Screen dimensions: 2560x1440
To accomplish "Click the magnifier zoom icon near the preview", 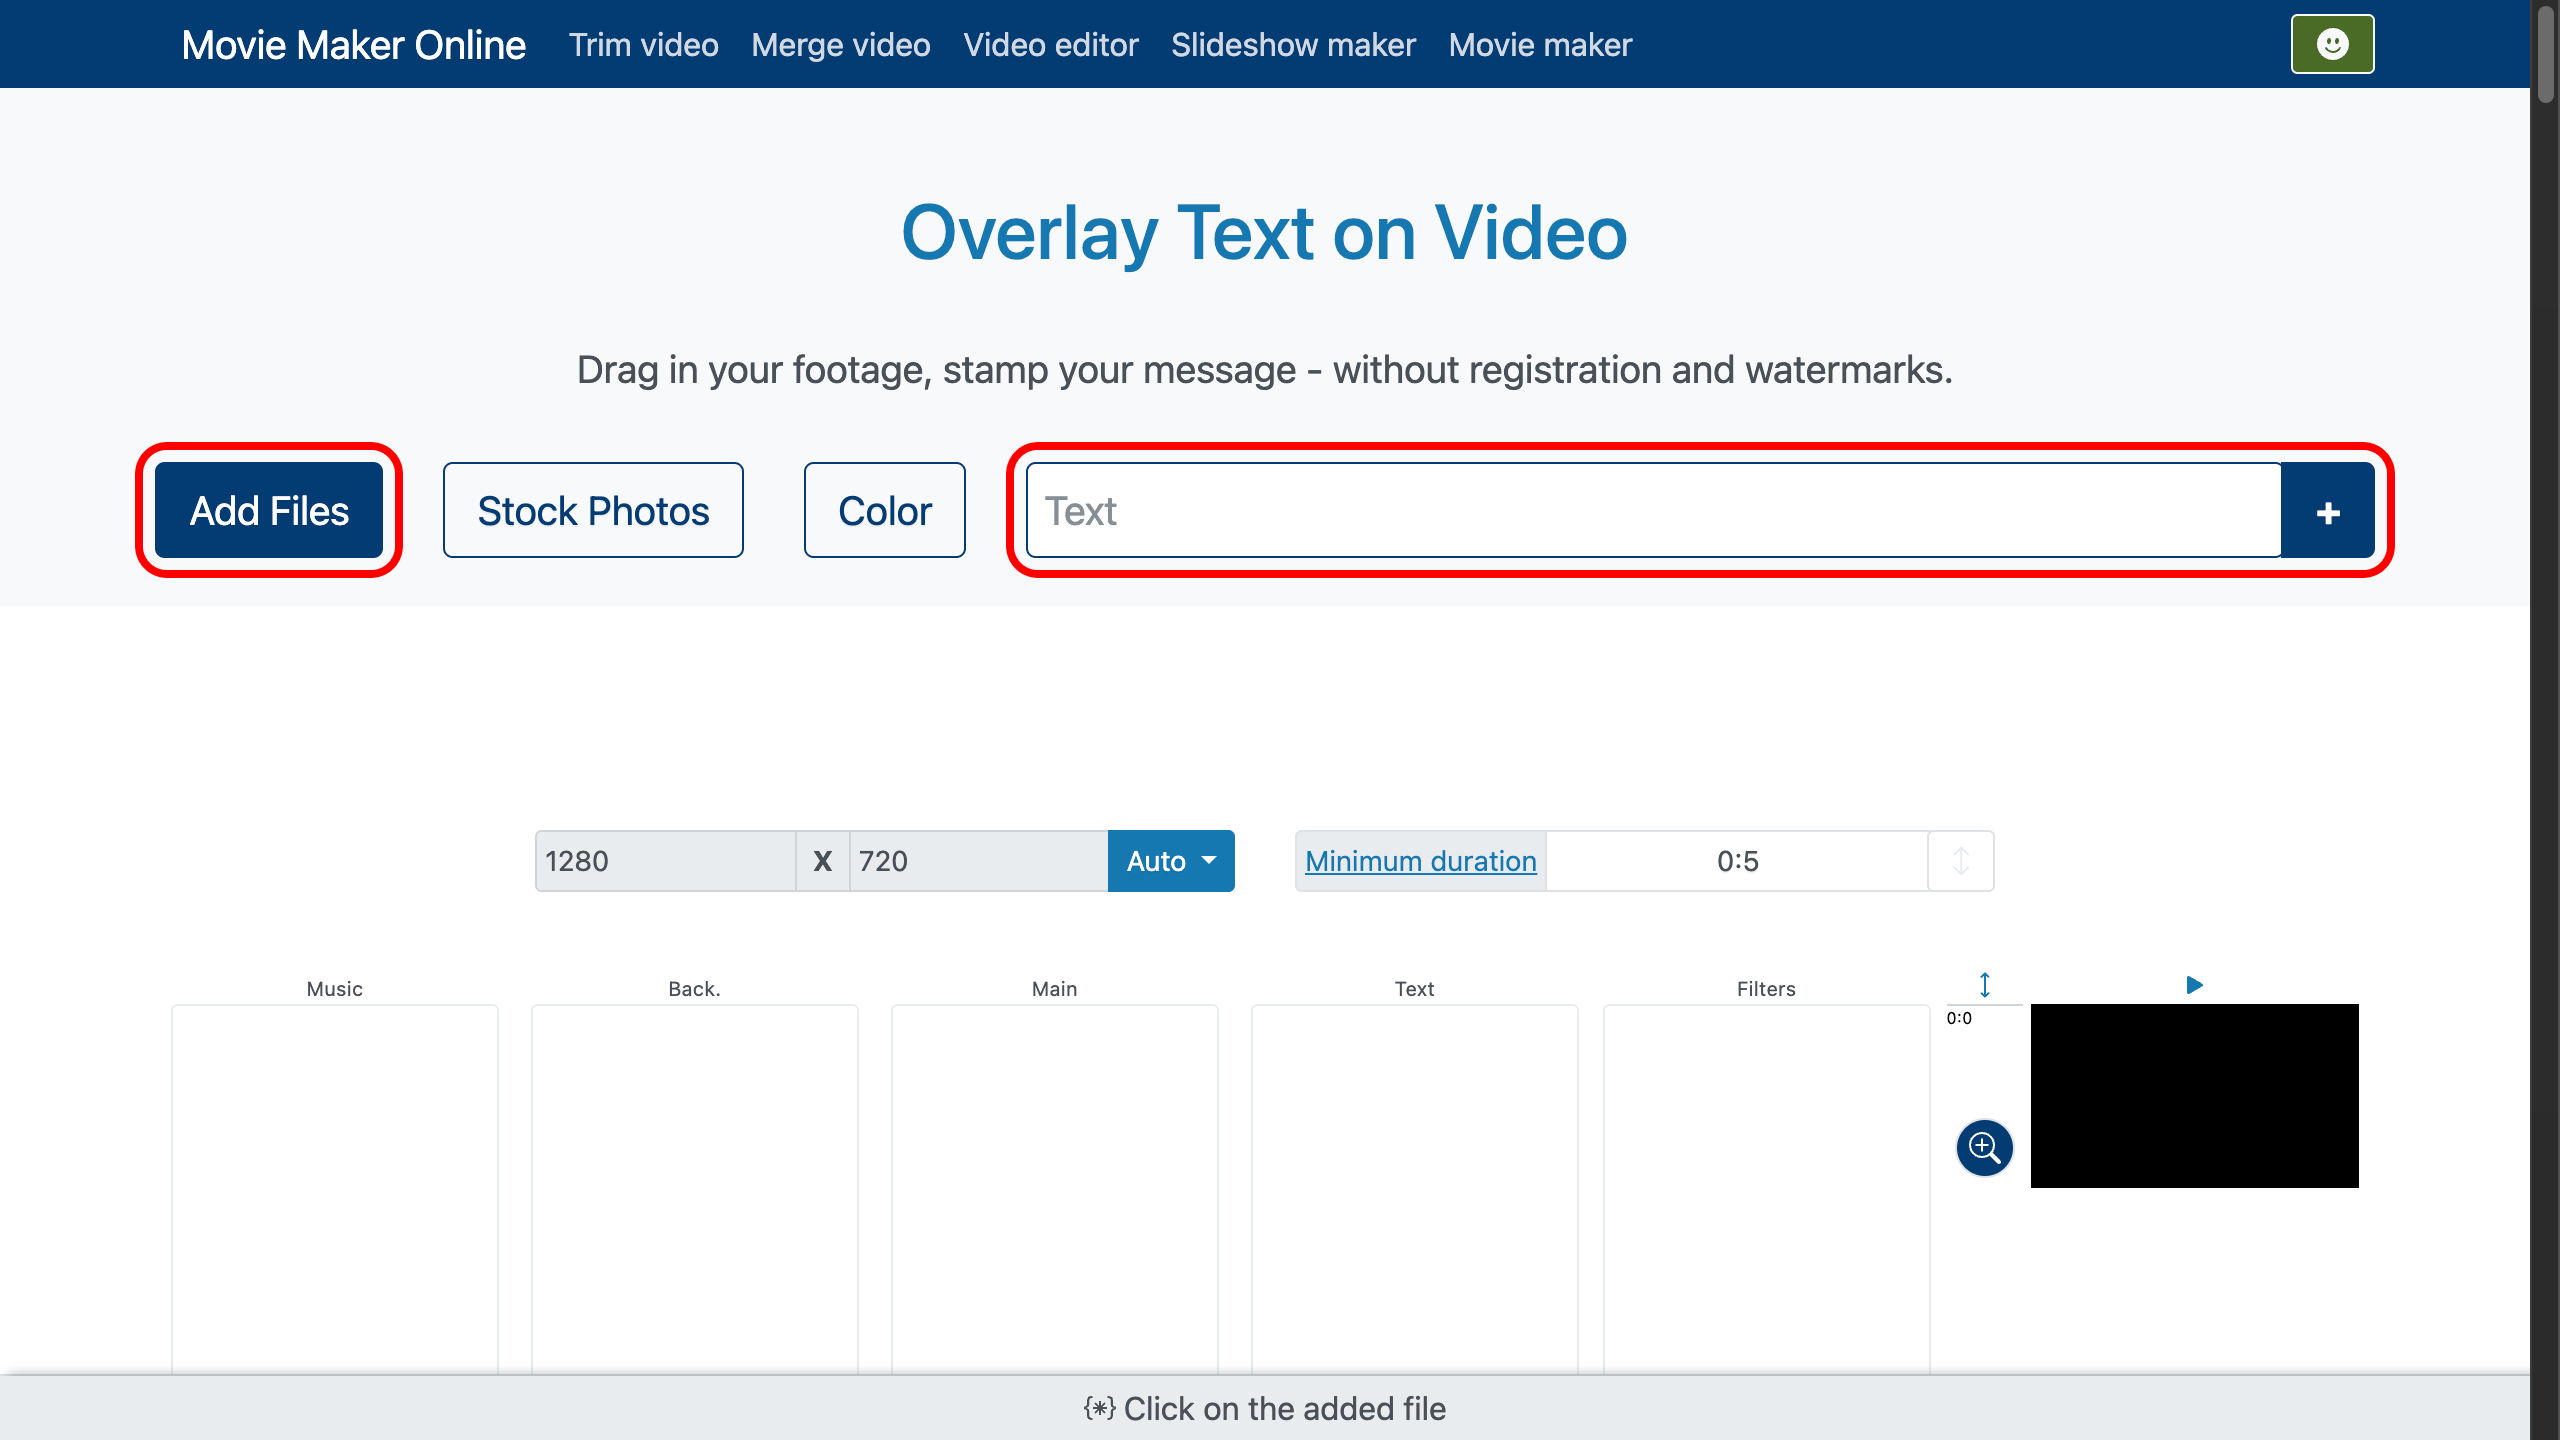I will [1984, 1148].
